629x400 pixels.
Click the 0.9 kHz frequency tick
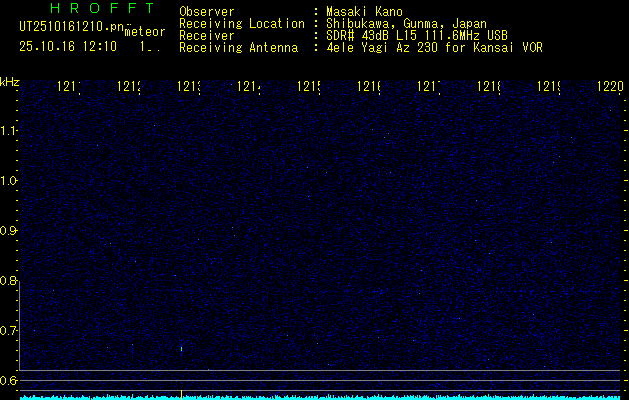click(x=9, y=231)
